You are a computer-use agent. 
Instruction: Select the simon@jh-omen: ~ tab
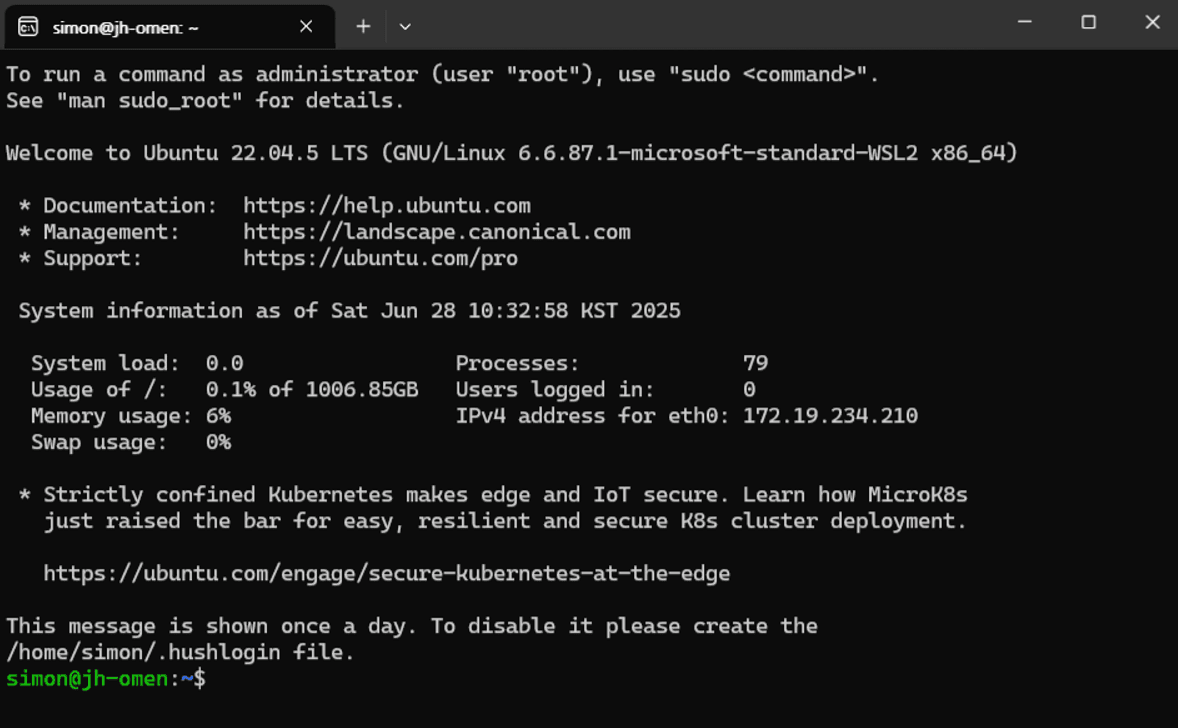point(170,27)
